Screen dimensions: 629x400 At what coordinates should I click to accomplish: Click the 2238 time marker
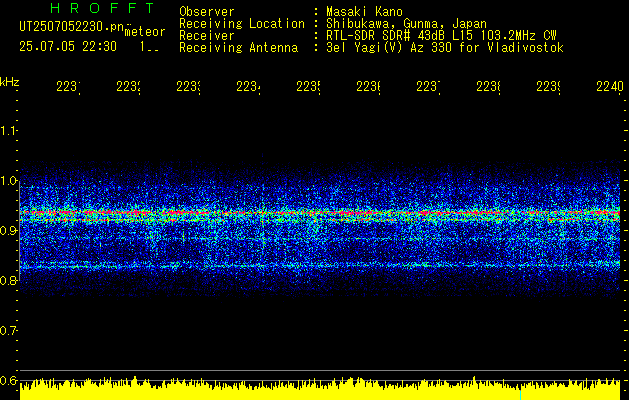(x=489, y=86)
